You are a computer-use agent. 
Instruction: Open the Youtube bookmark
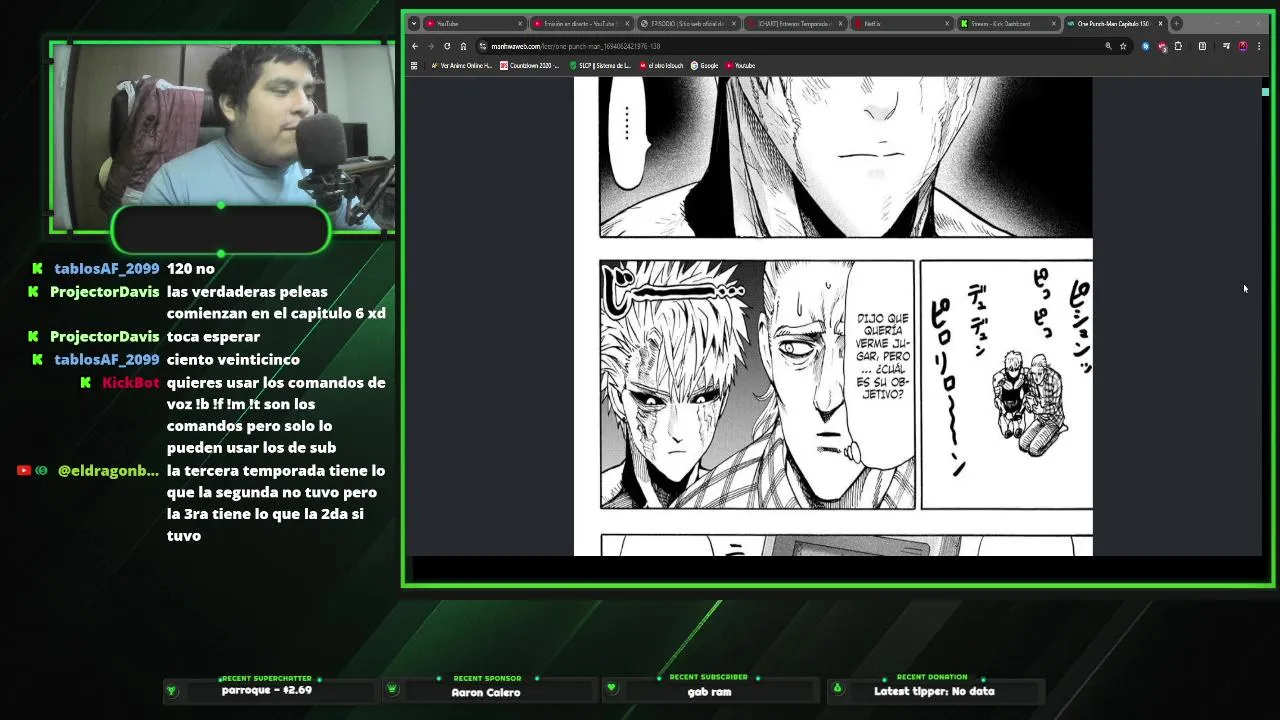pos(741,66)
